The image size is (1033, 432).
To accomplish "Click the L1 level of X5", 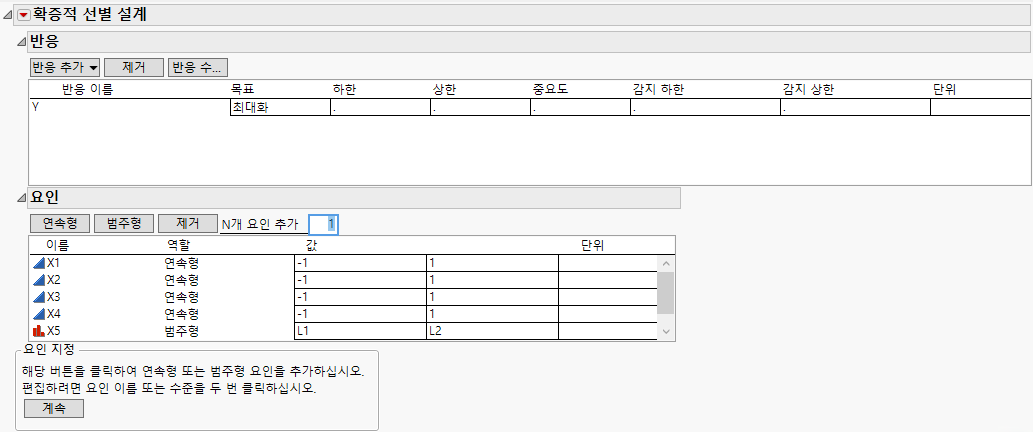I will pyautogui.click(x=360, y=331).
